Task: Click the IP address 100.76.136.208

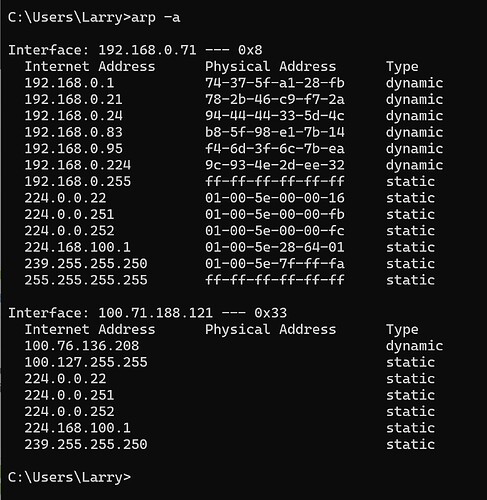Action: pyautogui.click(x=82, y=346)
